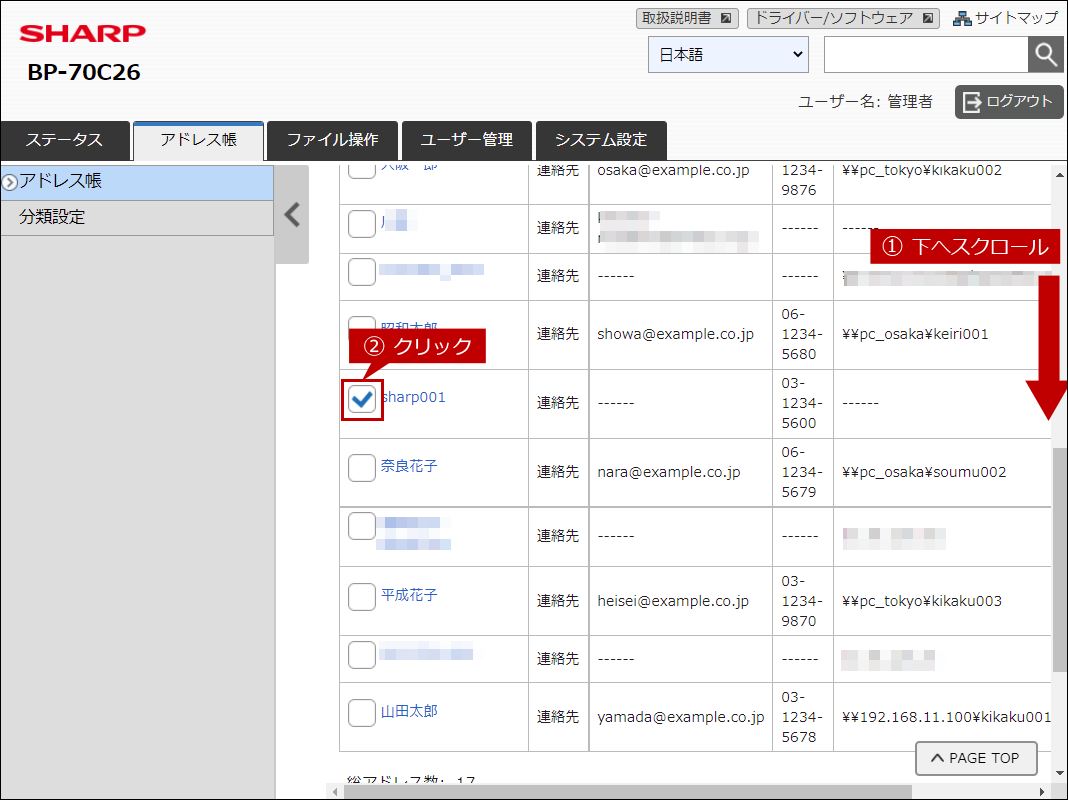Open the 山田太郎 contact link

tap(409, 712)
